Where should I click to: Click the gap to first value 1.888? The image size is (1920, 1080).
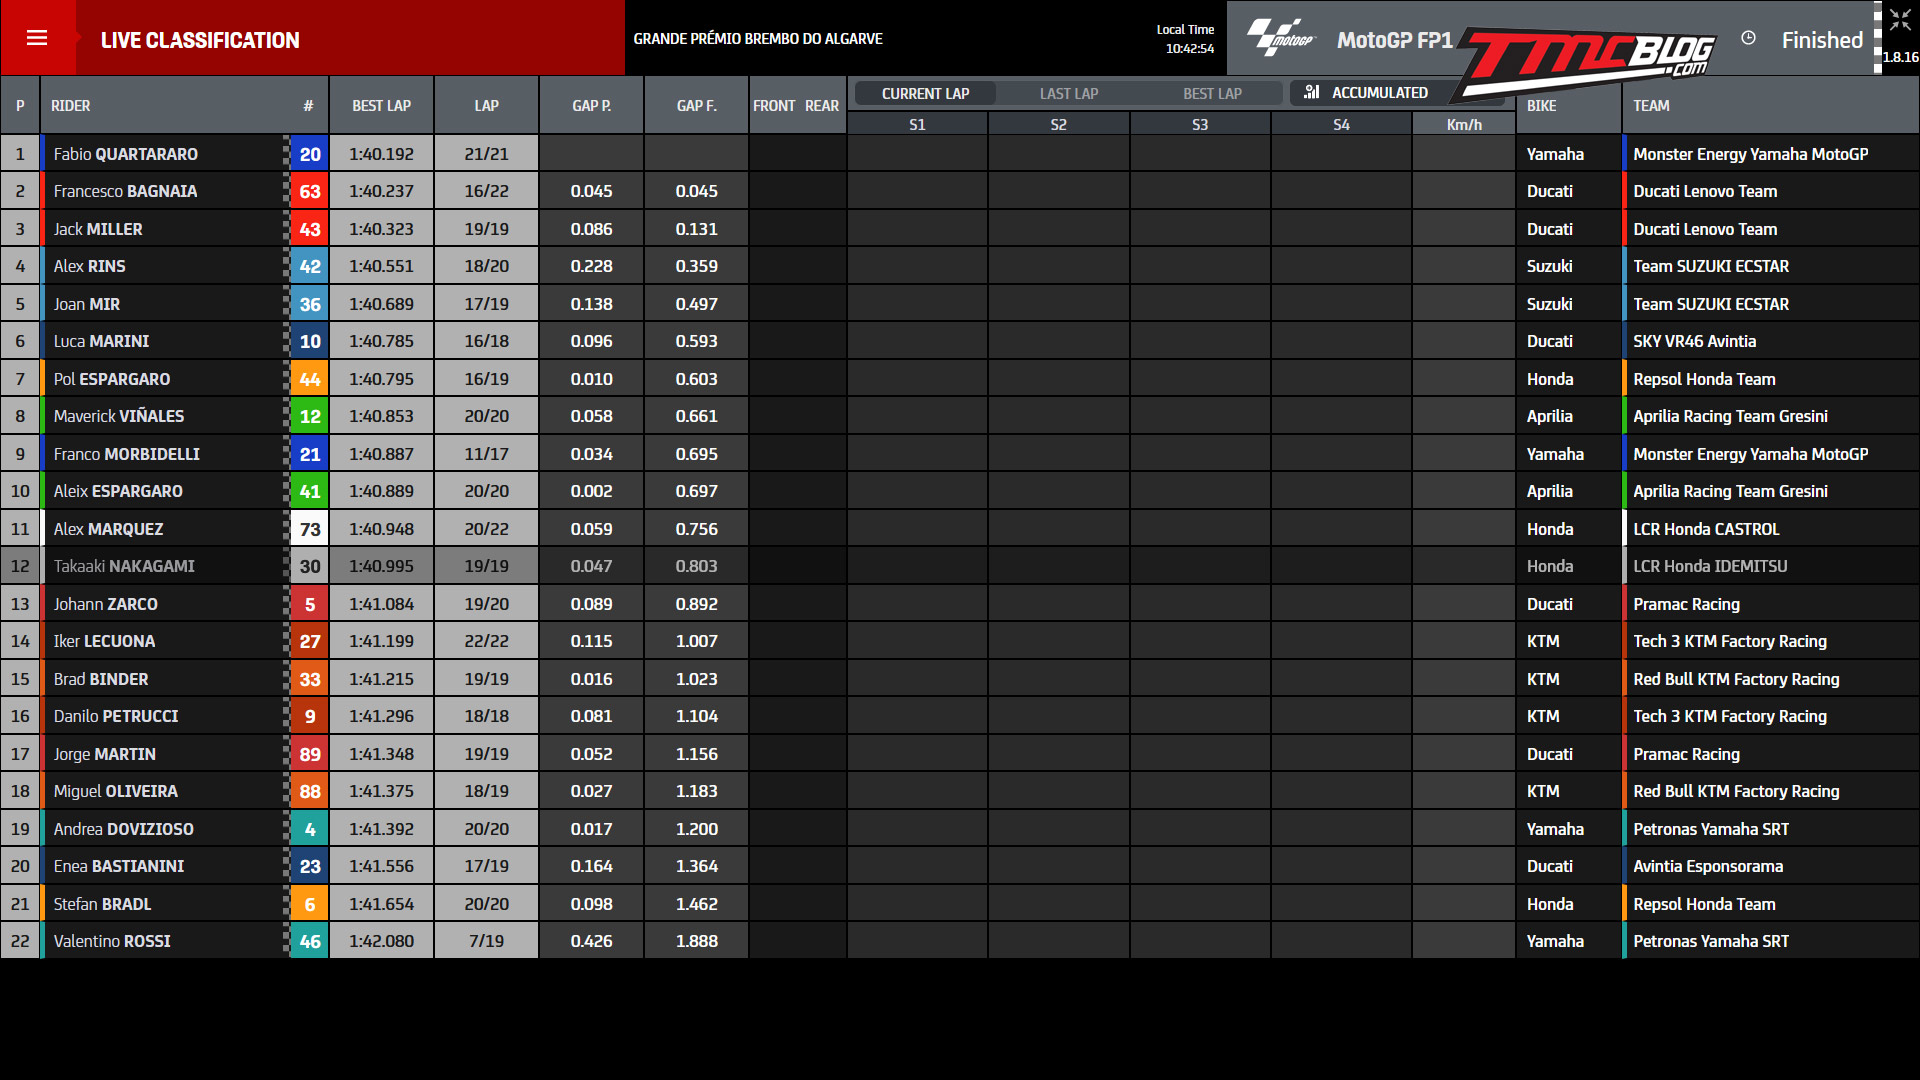[697, 941]
